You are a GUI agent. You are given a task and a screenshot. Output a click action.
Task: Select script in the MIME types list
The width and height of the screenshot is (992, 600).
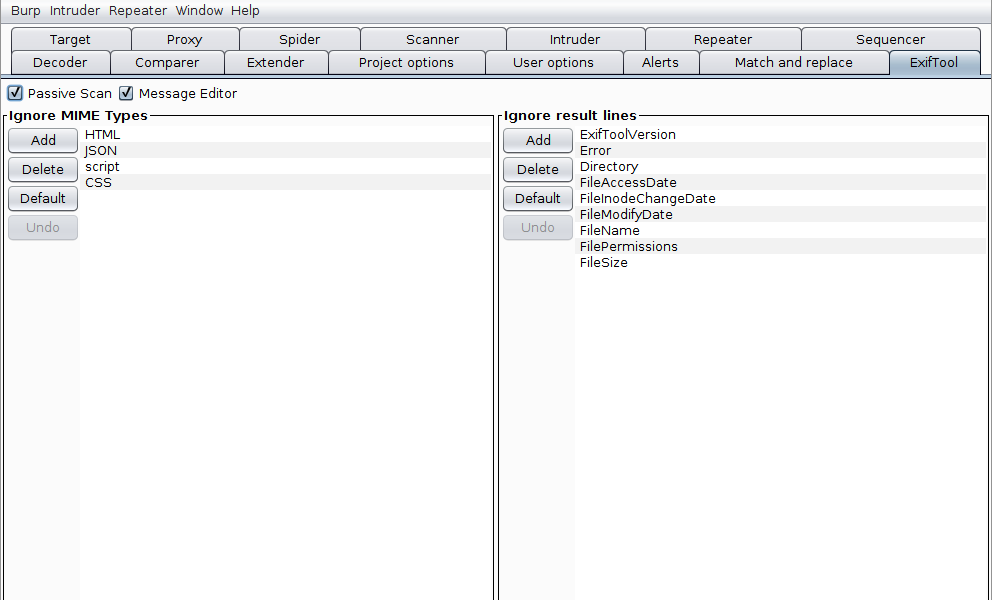tap(286, 166)
